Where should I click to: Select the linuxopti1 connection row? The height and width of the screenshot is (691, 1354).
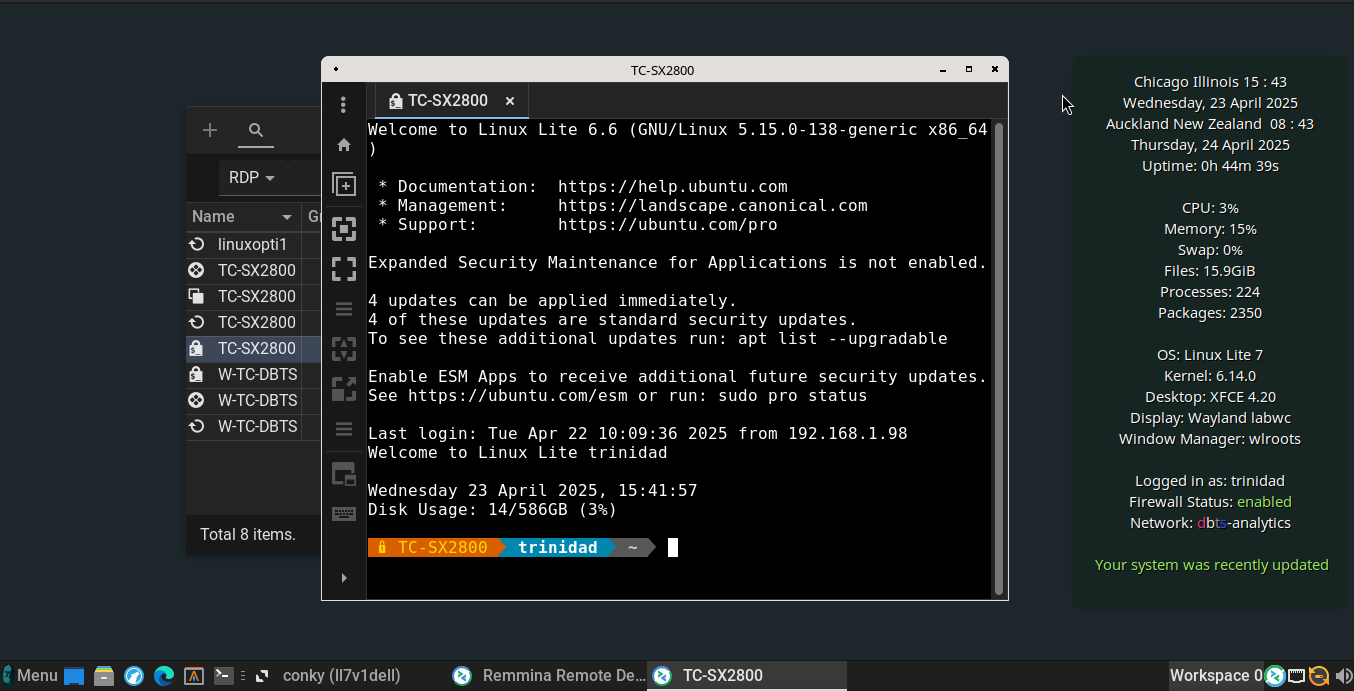[253, 244]
